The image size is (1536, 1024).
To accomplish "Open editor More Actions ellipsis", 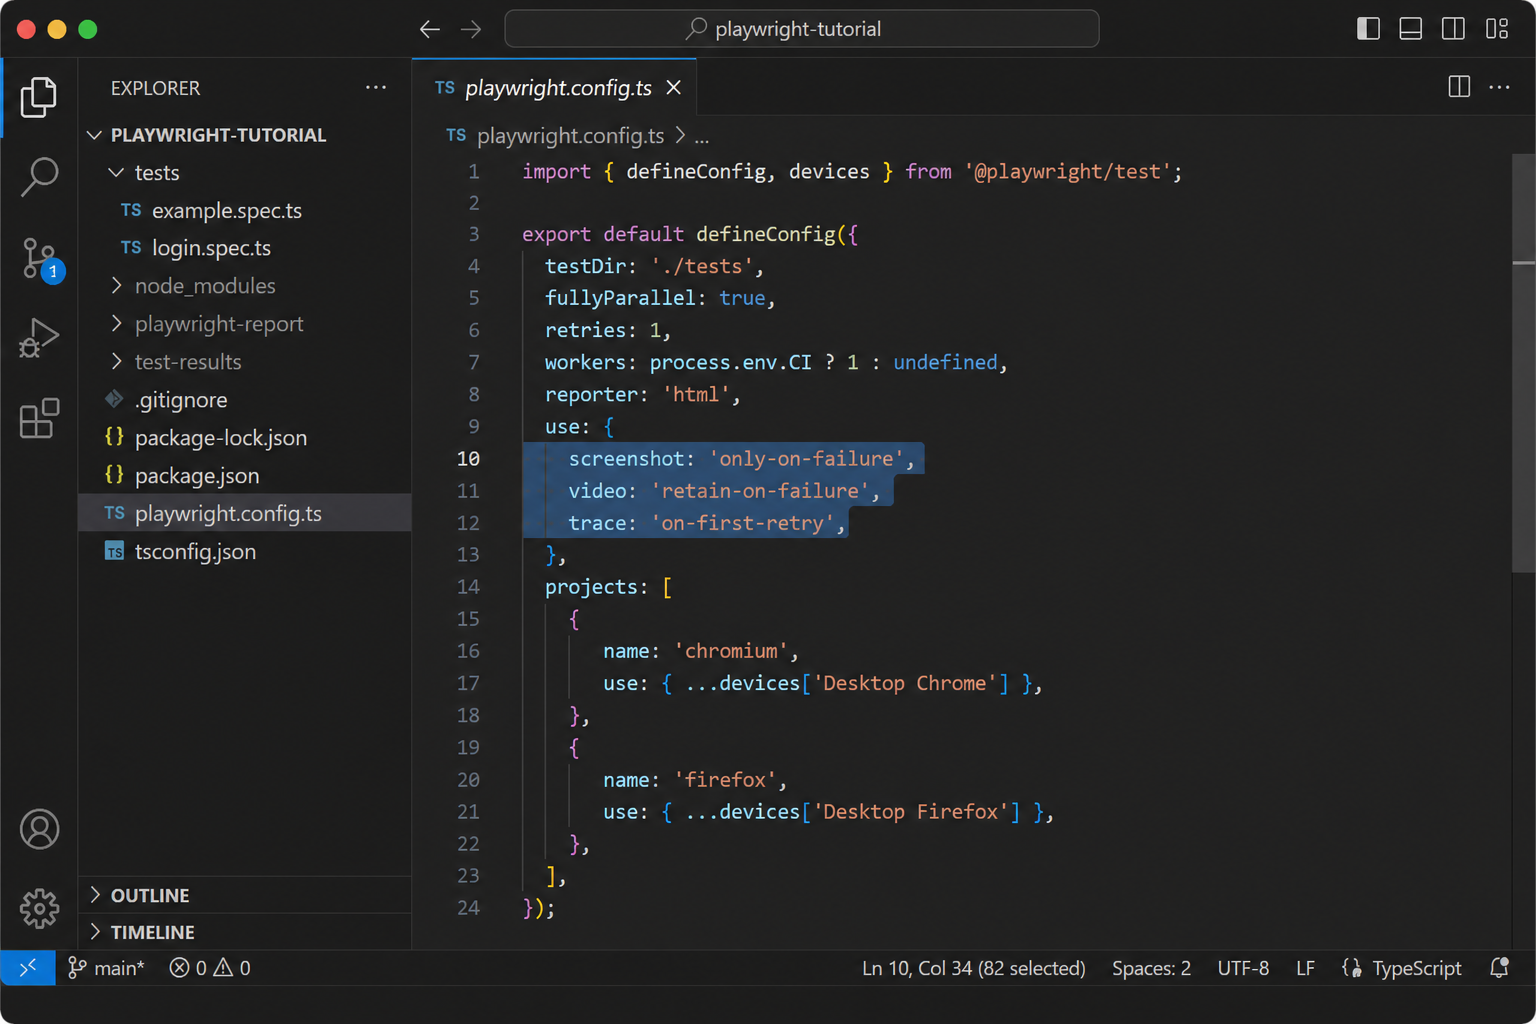I will point(1499,87).
